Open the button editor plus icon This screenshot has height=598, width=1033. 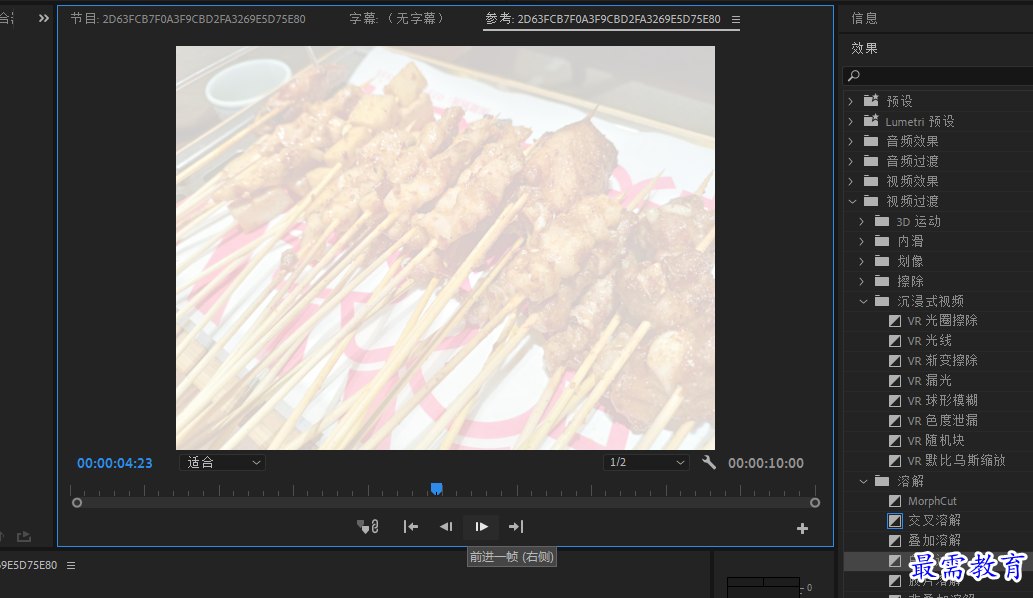(x=802, y=528)
